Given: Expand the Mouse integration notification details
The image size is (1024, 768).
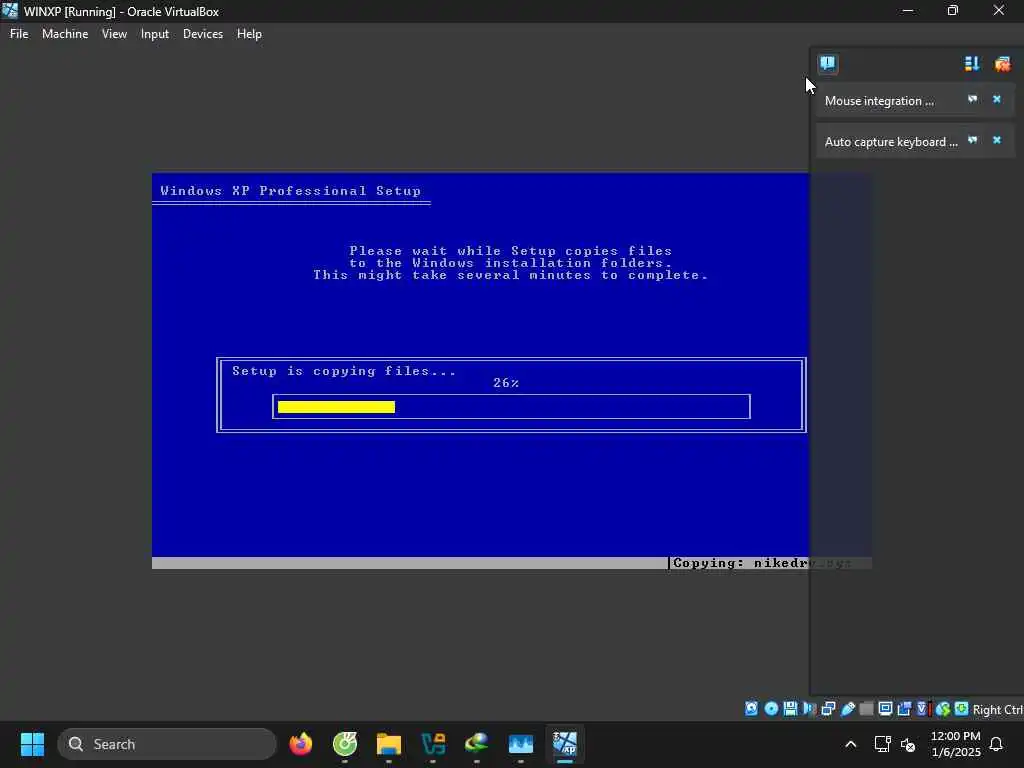Looking at the screenshot, I should (x=972, y=99).
